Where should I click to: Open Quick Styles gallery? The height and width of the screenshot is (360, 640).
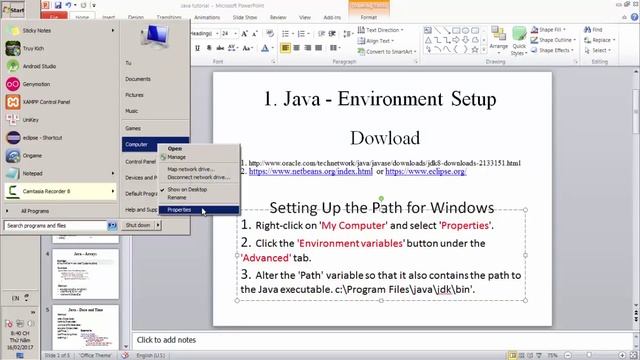[519, 41]
